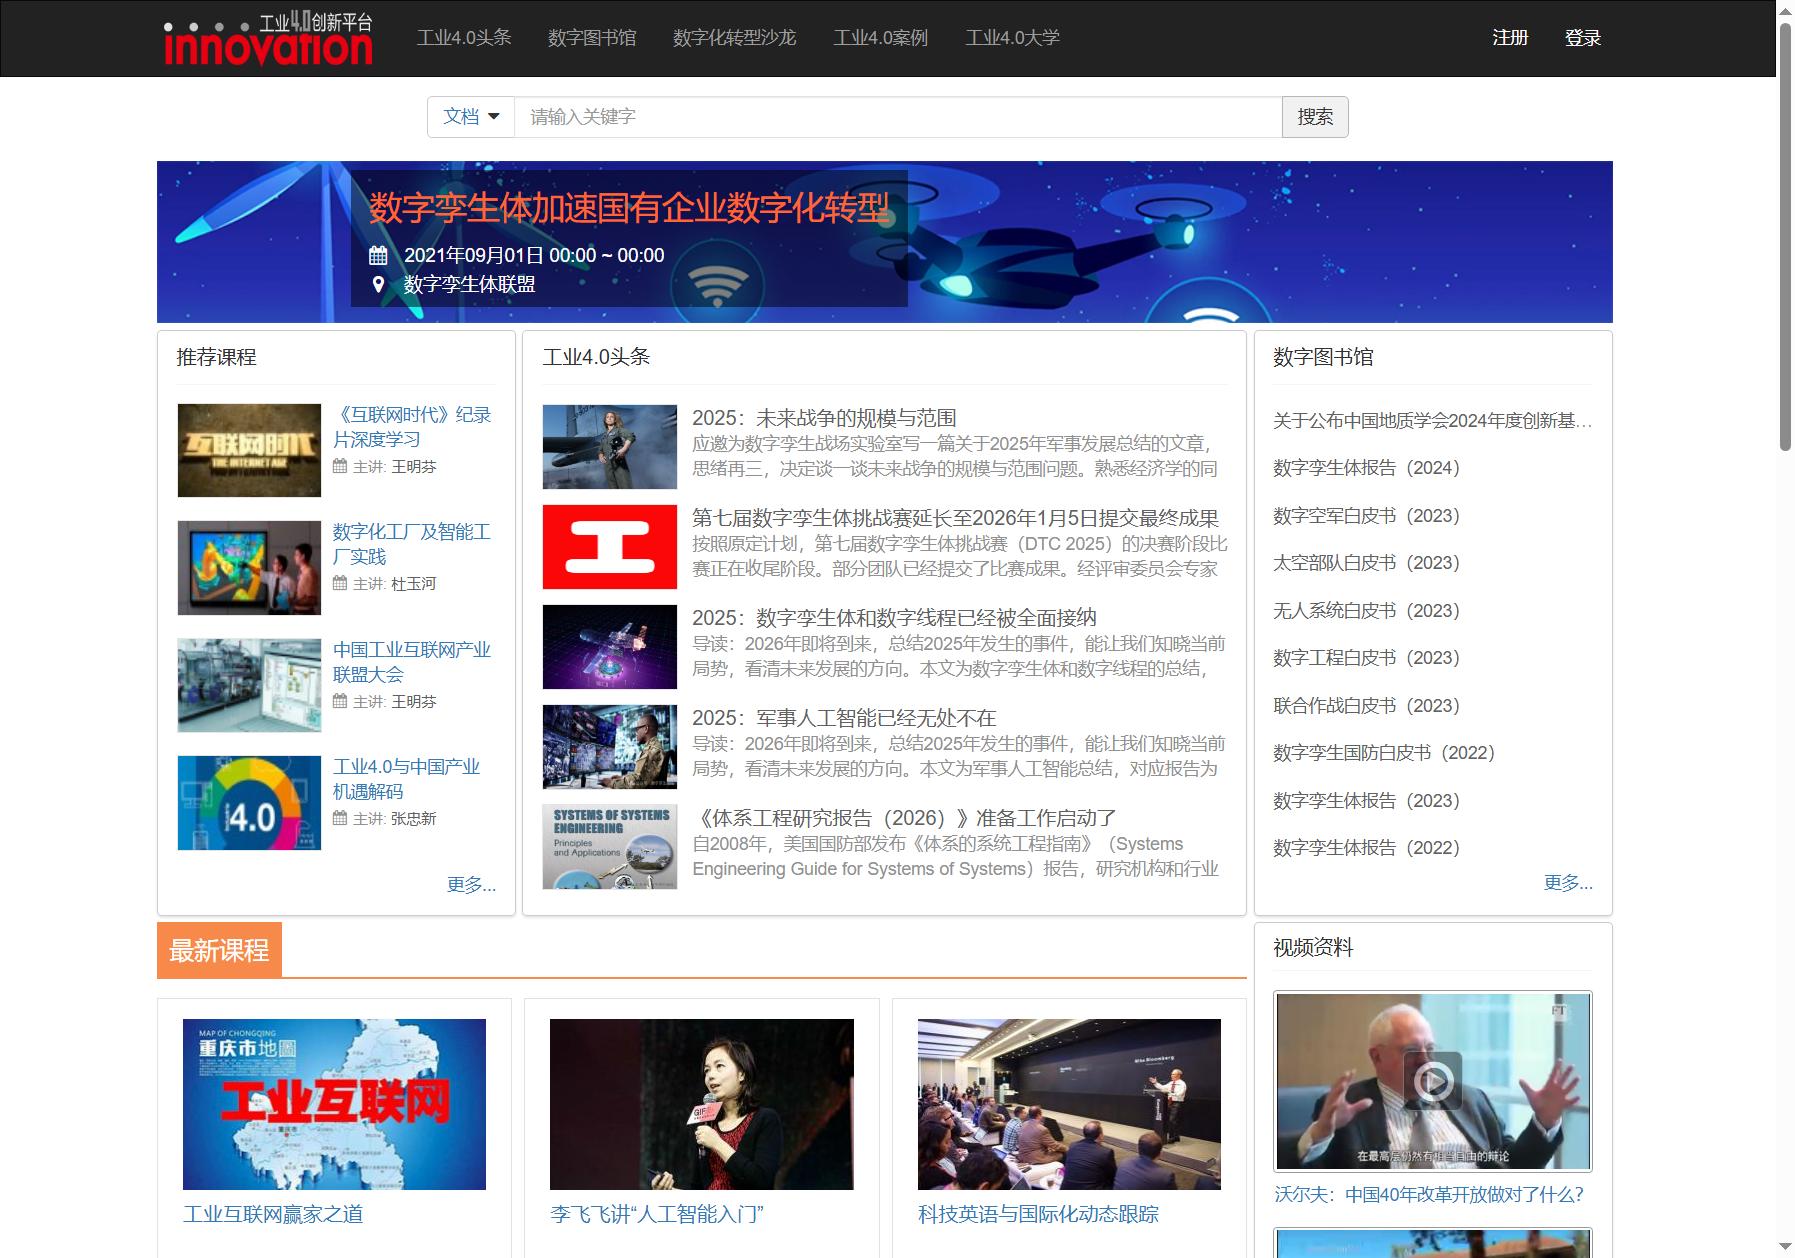Open thumbnail for 未来战争 article

[x=610, y=447]
